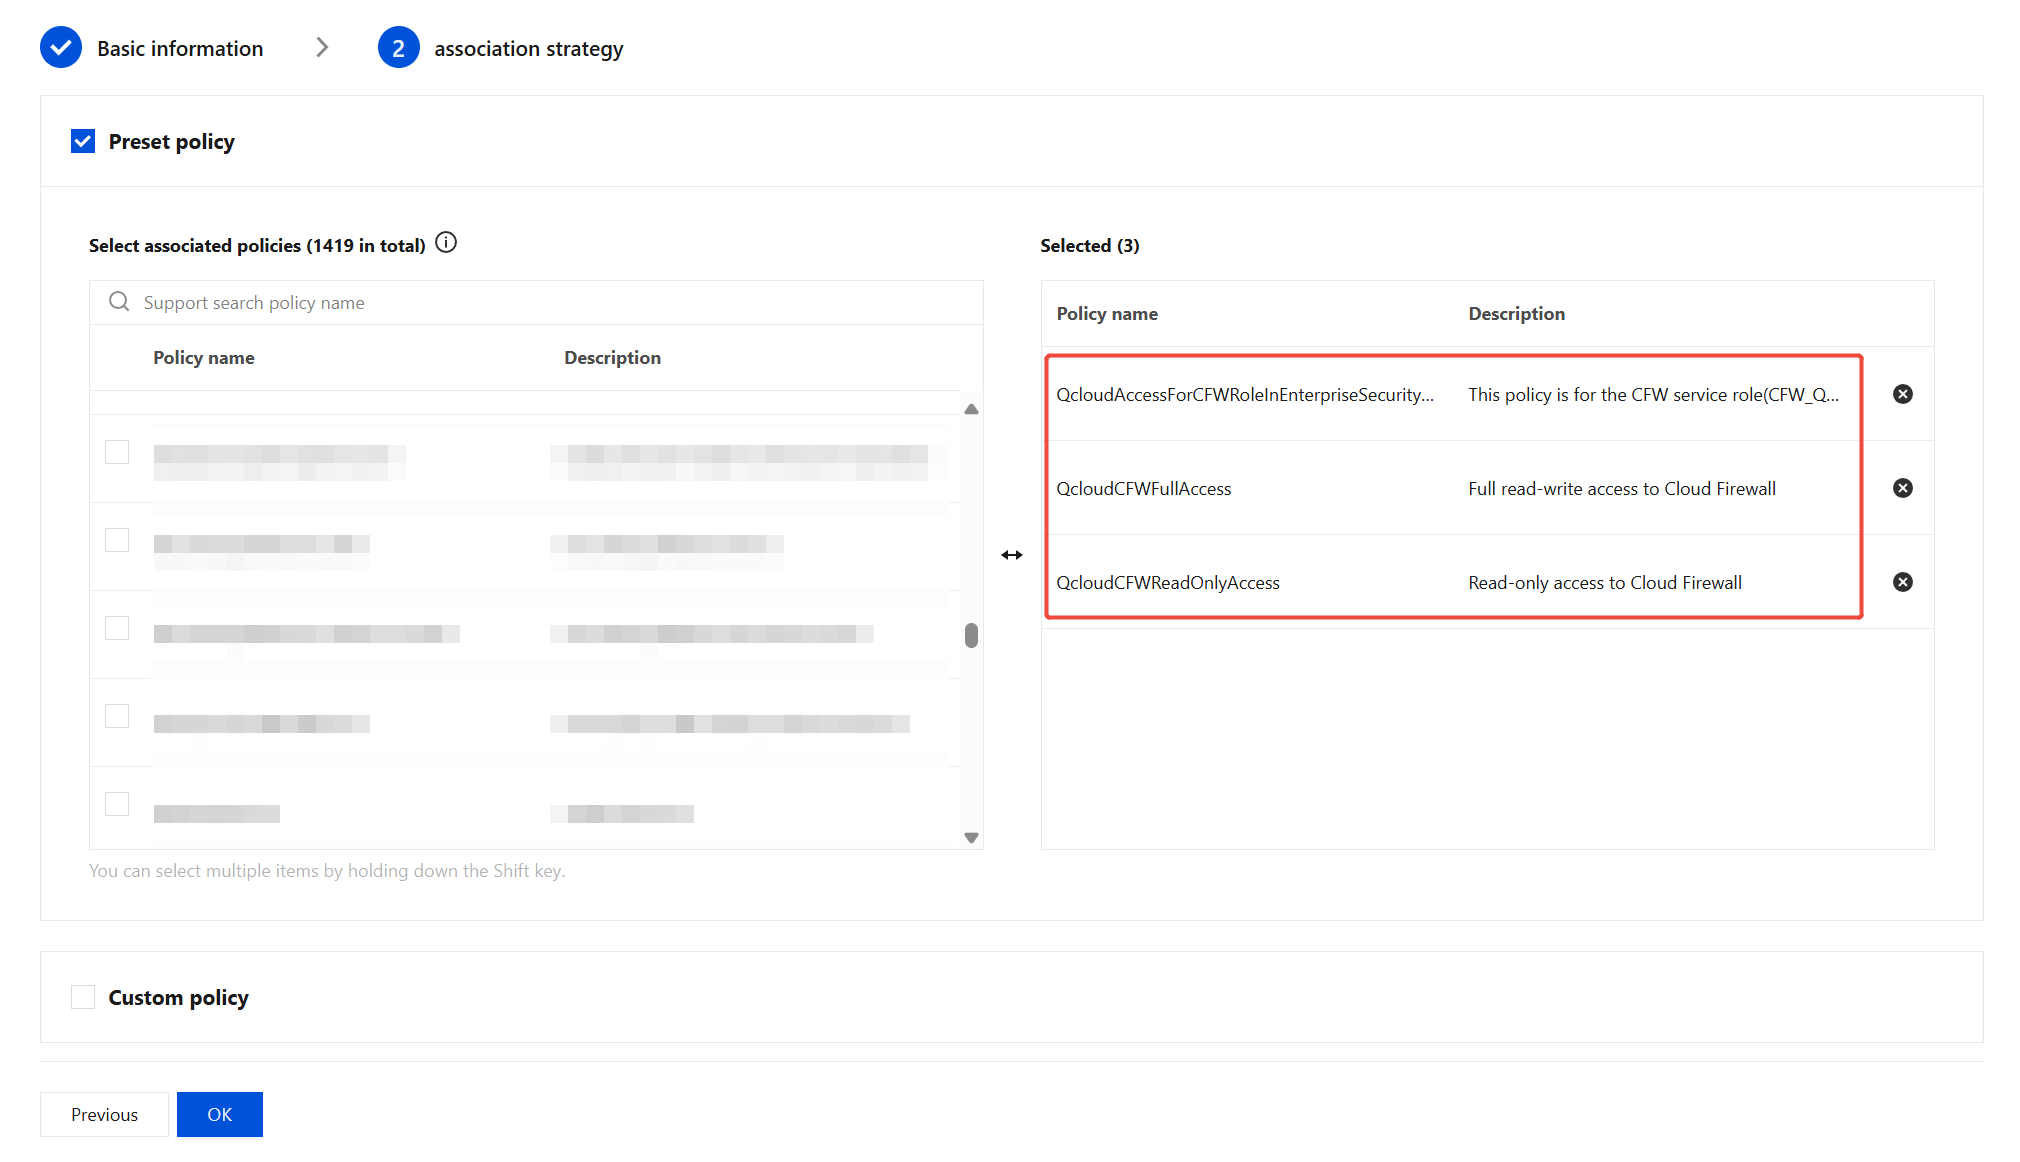The height and width of the screenshot is (1162, 2020).
Task: Select the QcloudCFWReadOnlyAccess policy name
Action: (1168, 582)
